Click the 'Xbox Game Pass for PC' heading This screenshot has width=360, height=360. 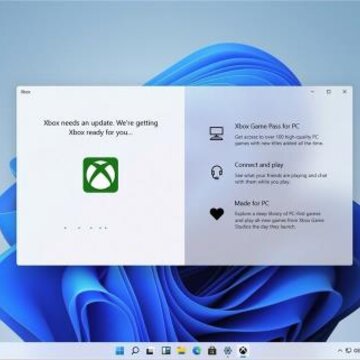click(267, 126)
